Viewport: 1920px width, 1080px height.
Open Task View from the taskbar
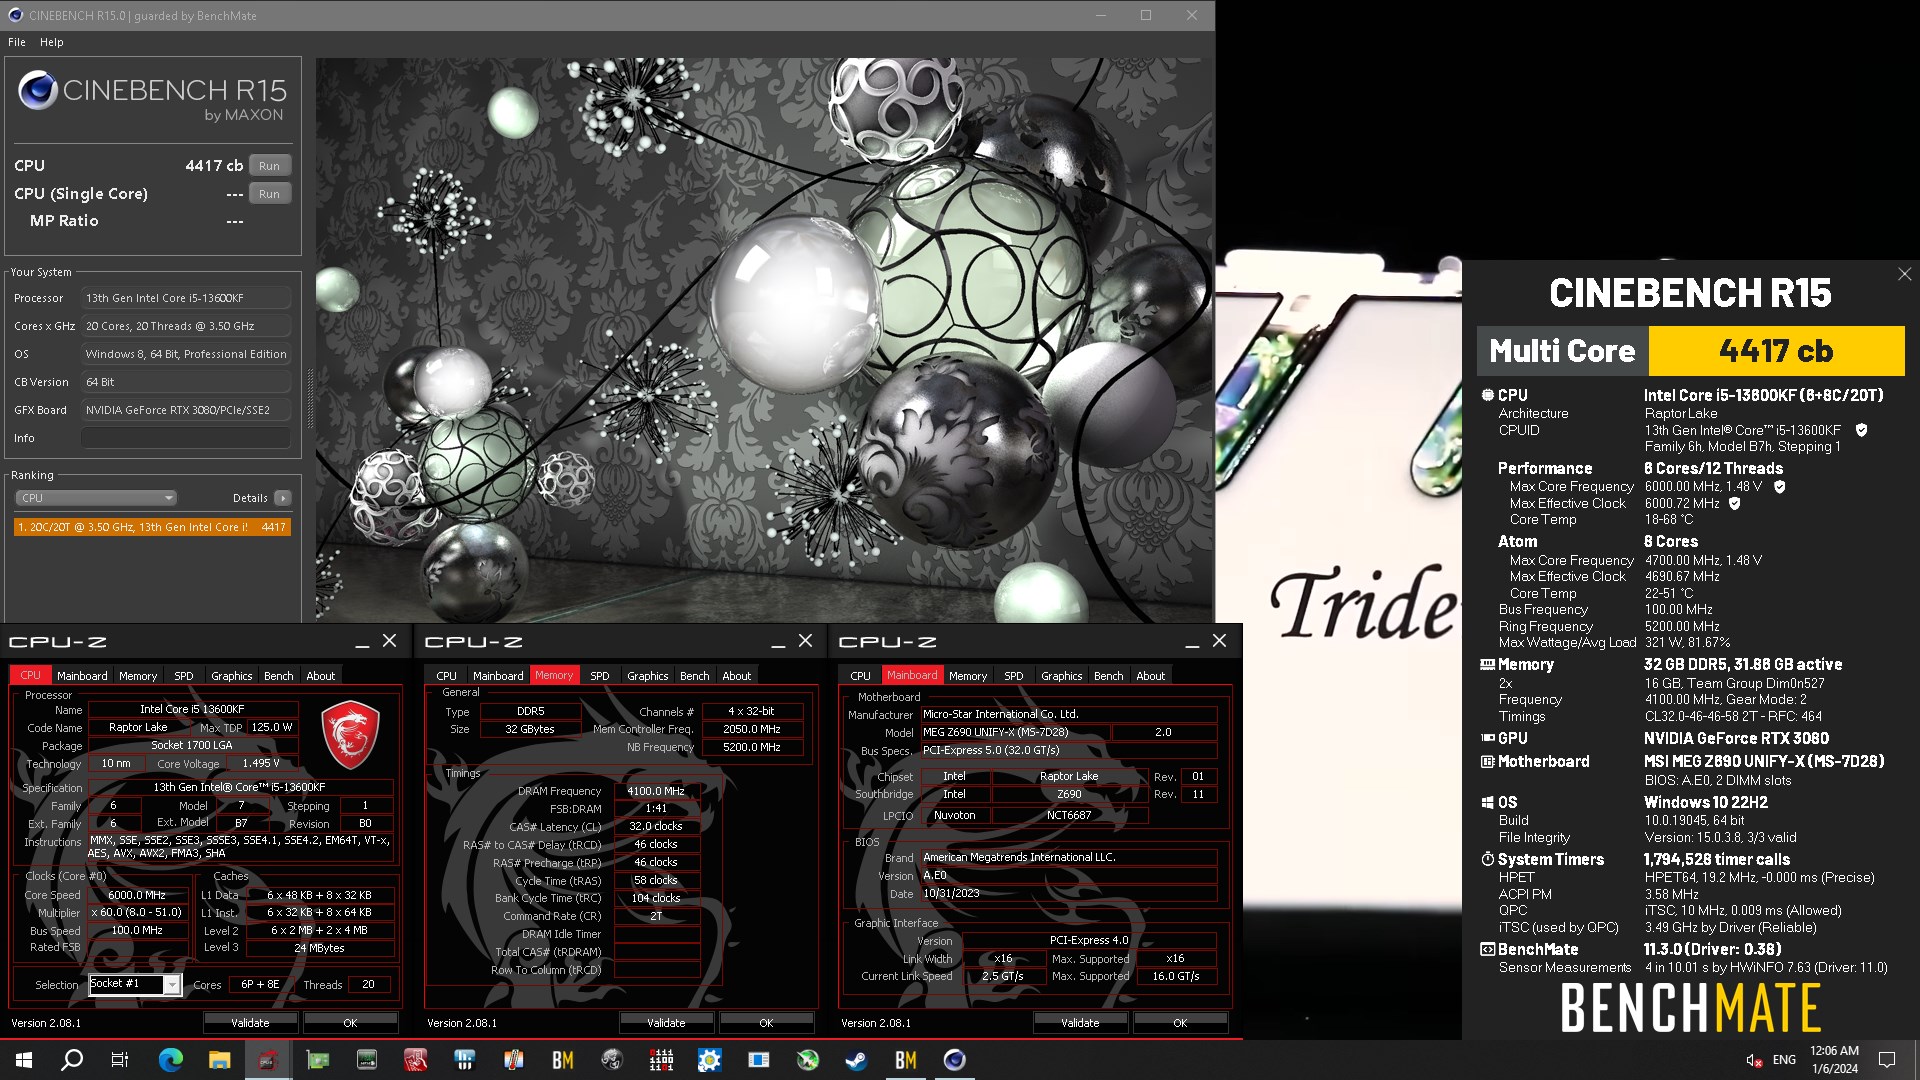pos(120,1060)
